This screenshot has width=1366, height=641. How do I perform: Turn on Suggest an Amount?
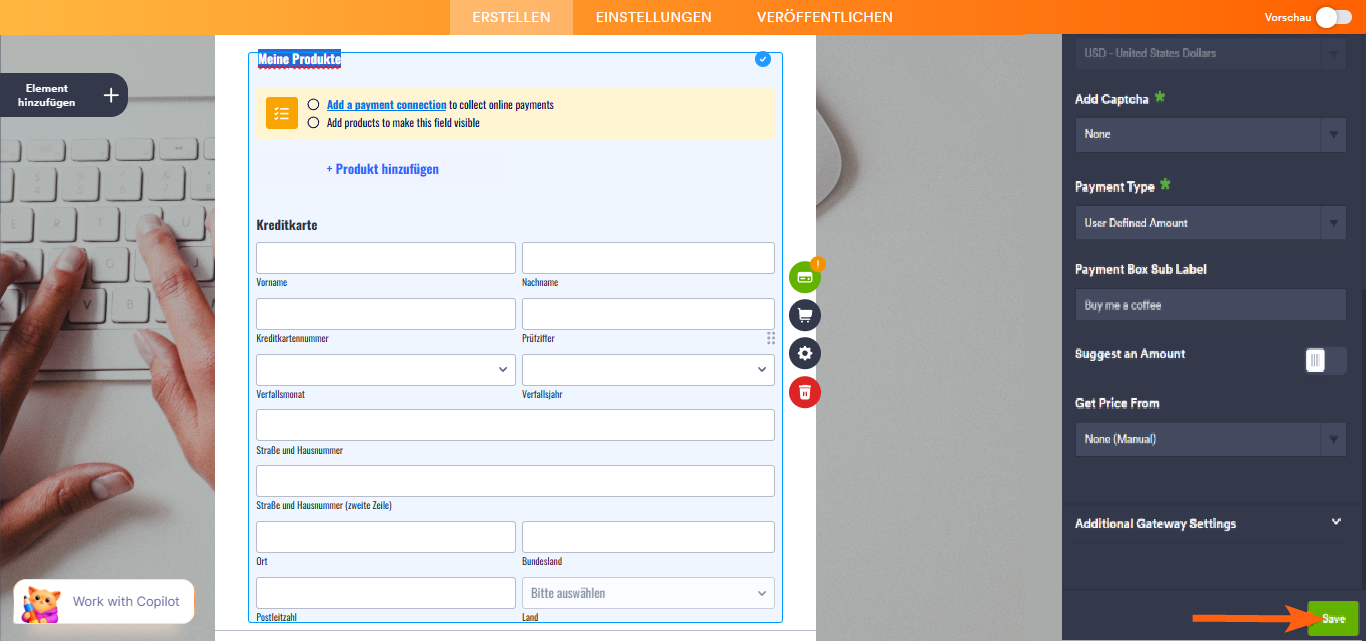(x=1324, y=361)
